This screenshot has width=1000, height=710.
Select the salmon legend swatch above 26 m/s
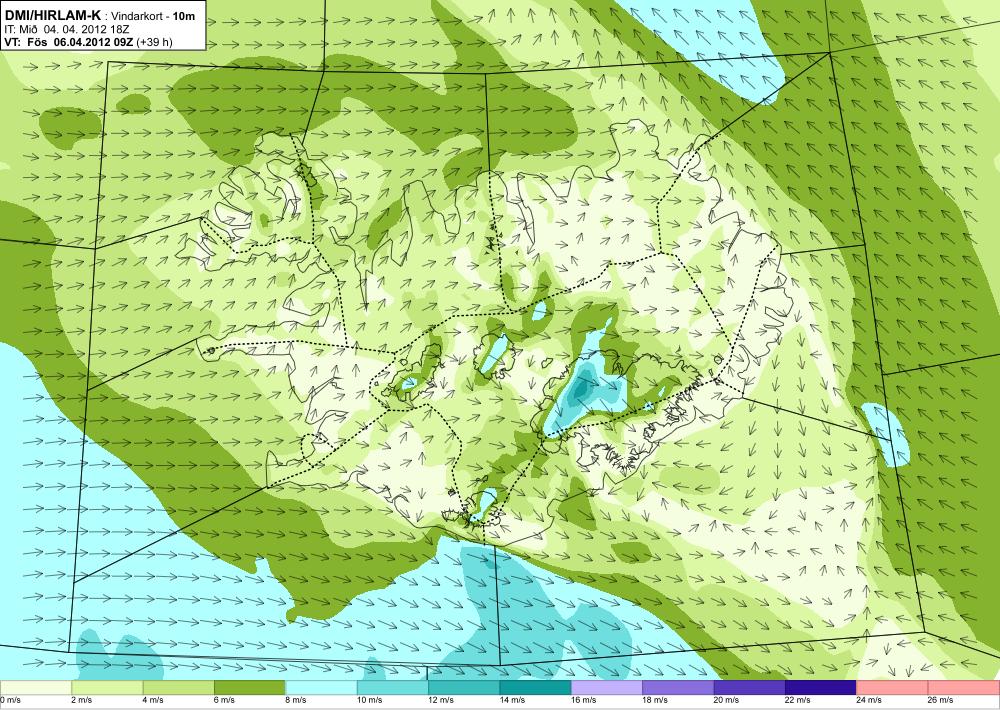click(964, 688)
